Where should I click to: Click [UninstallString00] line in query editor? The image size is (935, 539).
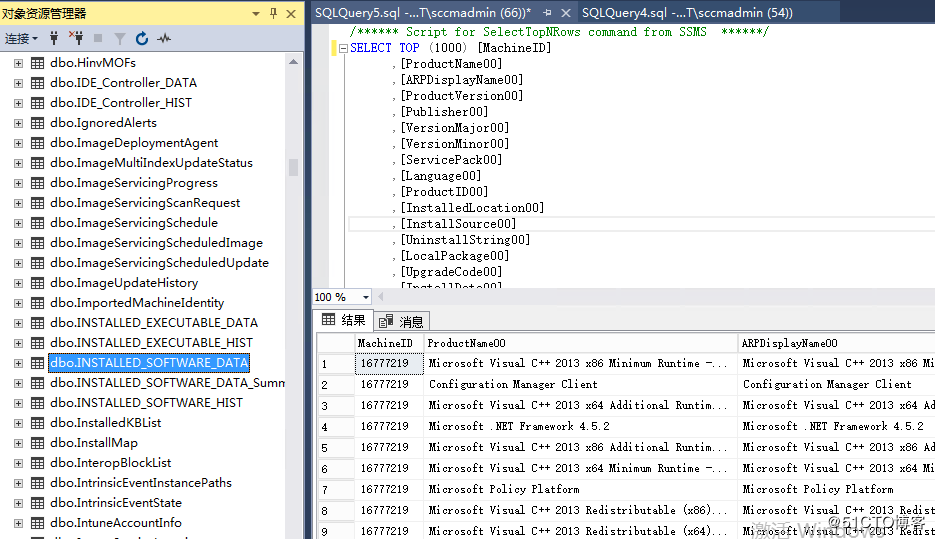(465, 240)
